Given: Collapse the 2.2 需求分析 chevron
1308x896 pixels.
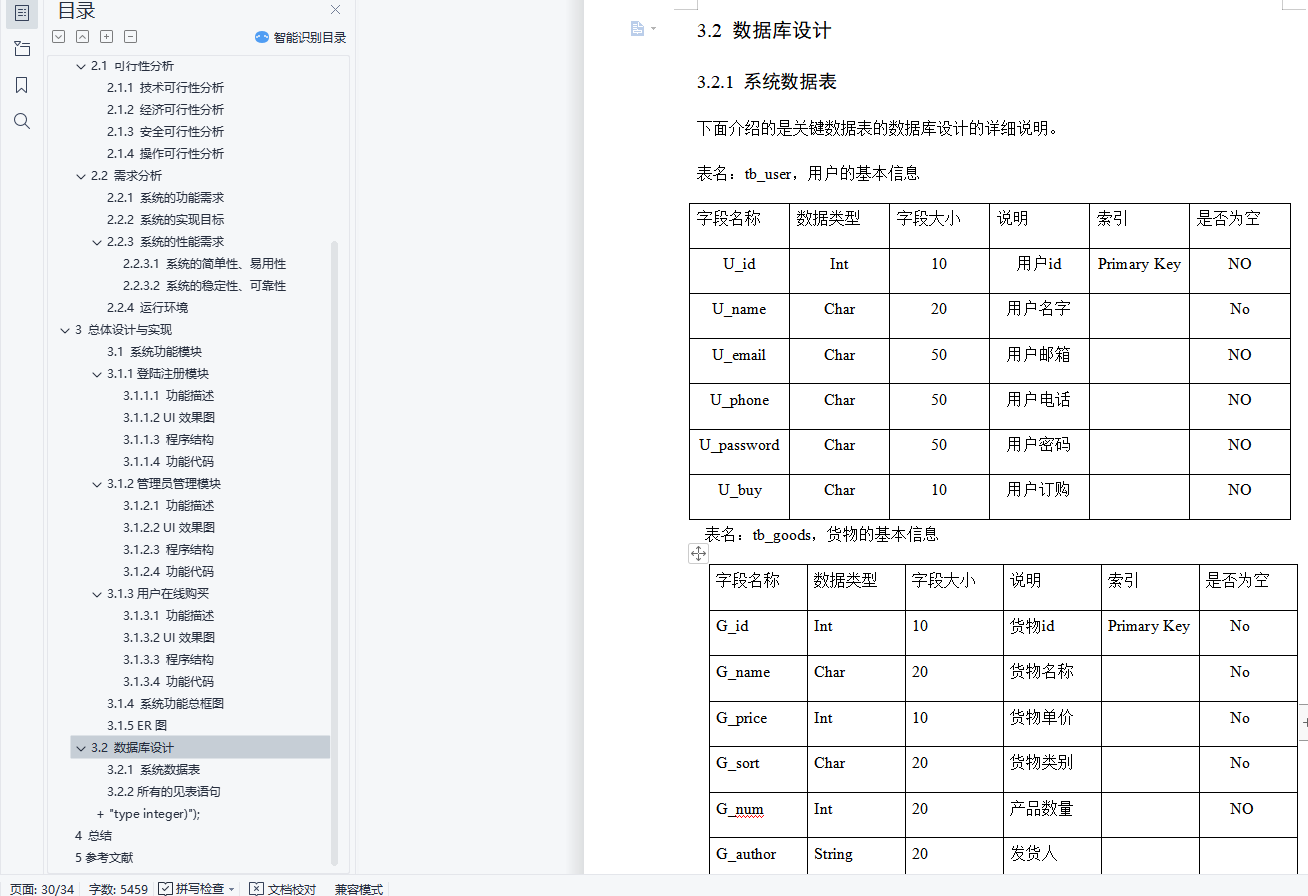Looking at the screenshot, I should click(x=81, y=176).
